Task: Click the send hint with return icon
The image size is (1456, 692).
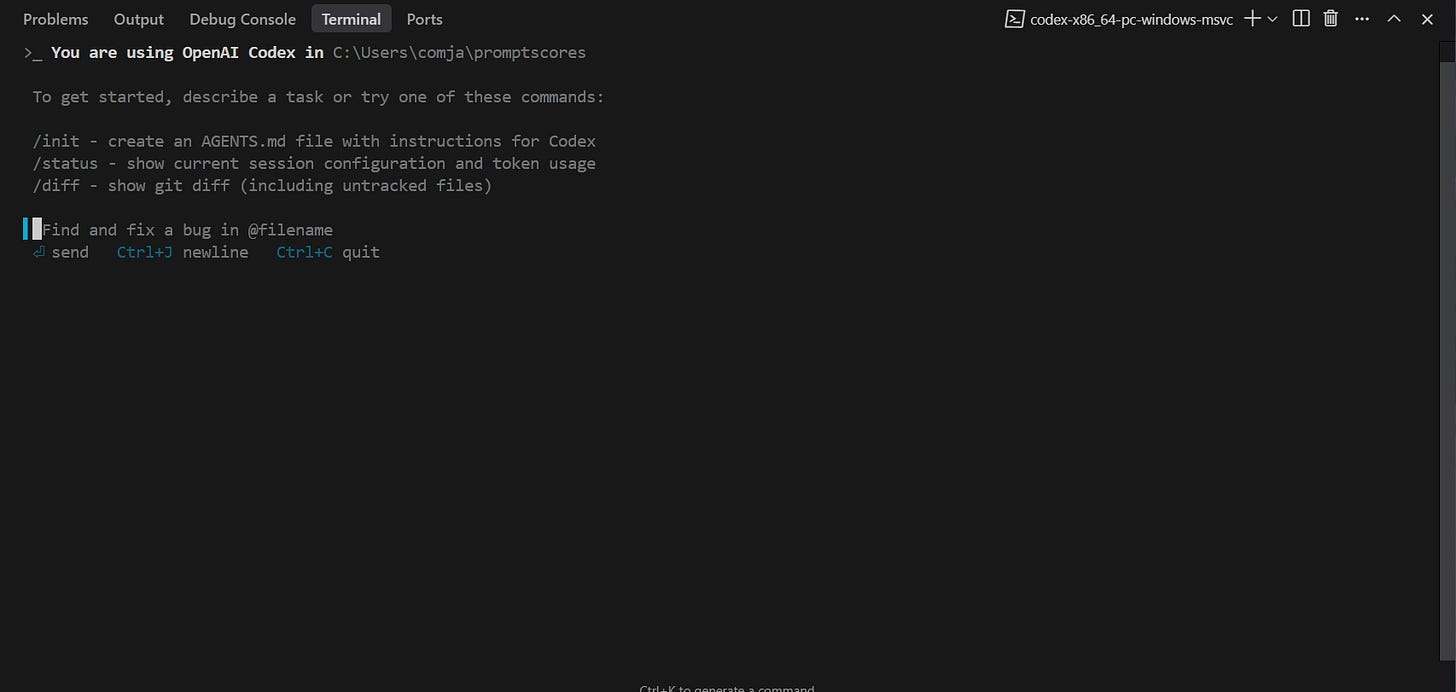Action: tap(61, 252)
